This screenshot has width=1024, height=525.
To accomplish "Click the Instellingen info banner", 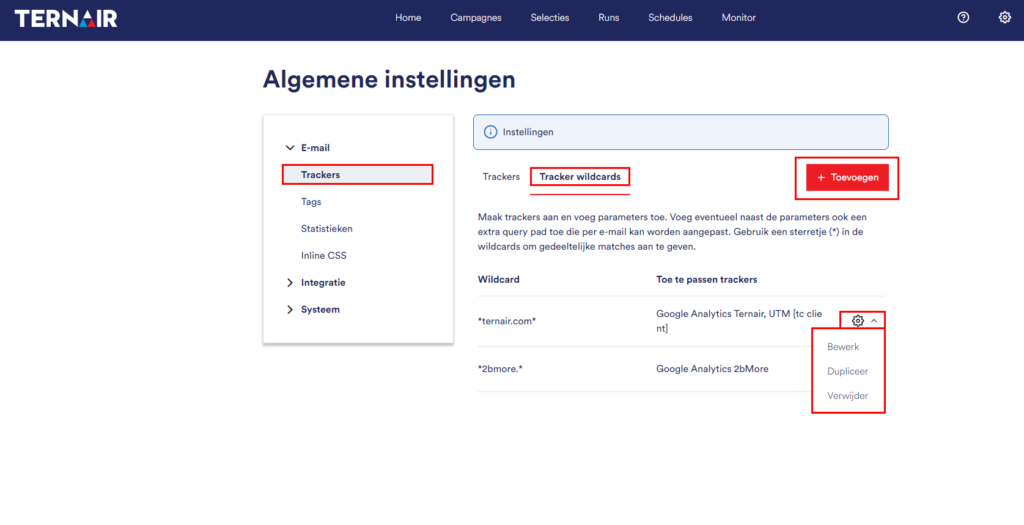I will (x=680, y=132).
